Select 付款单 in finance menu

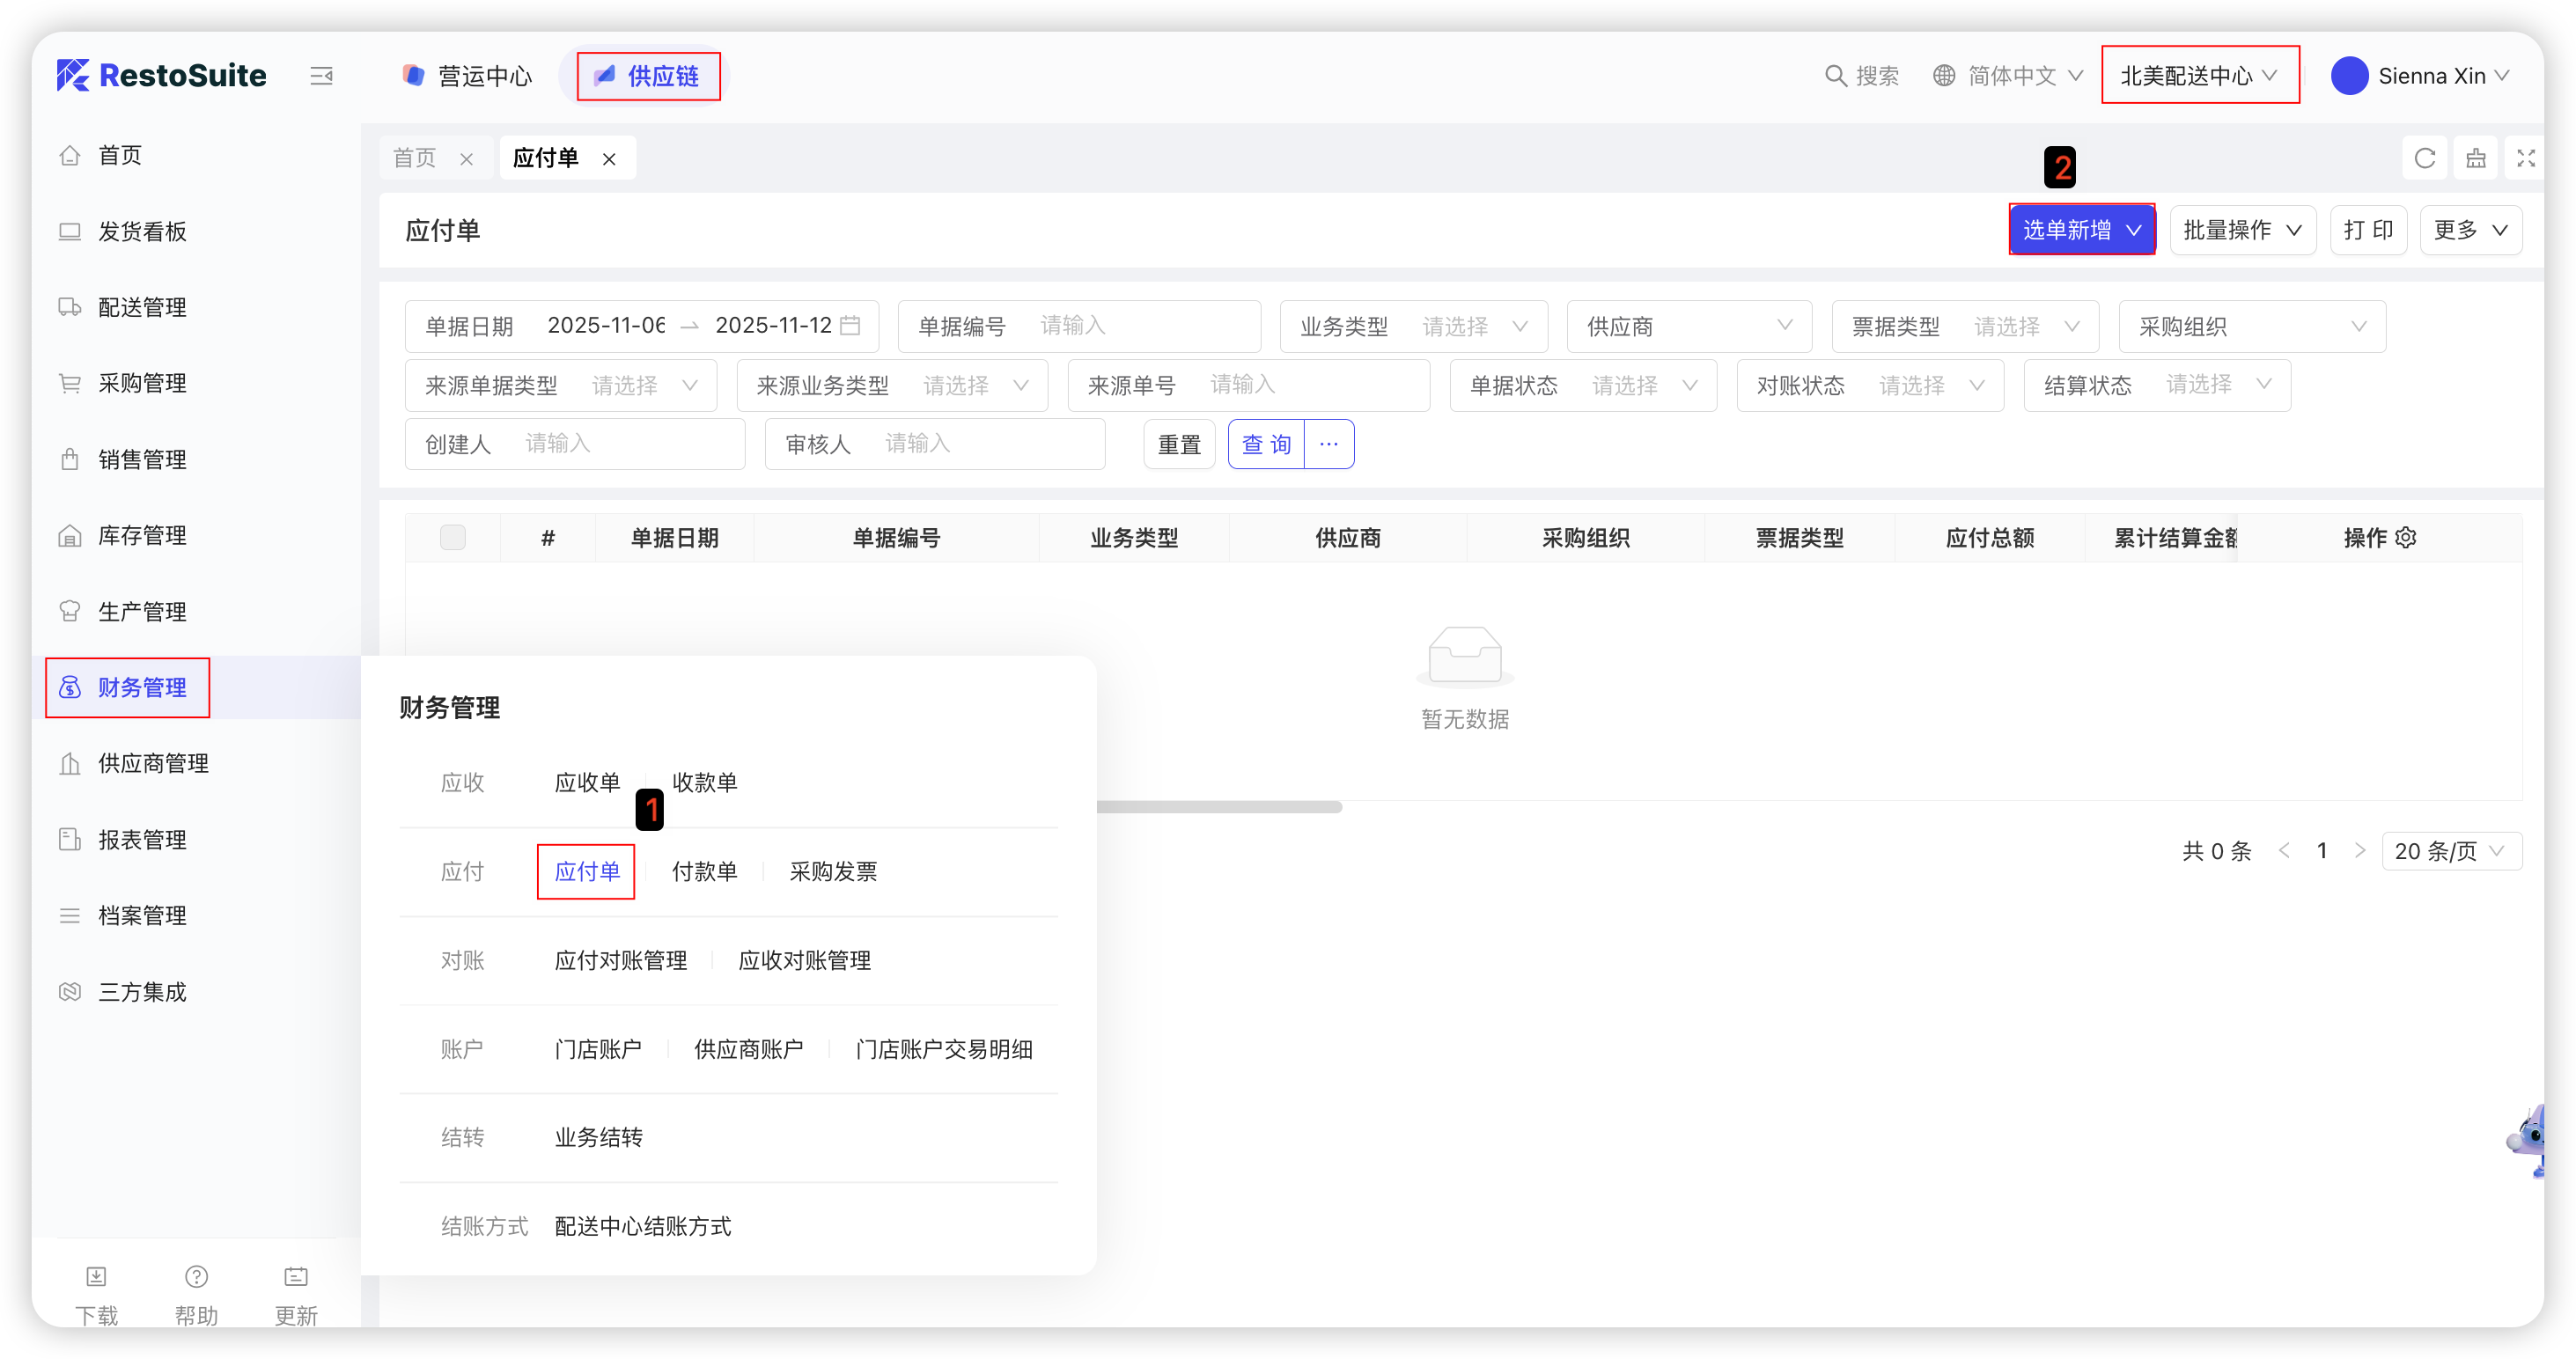[704, 872]
